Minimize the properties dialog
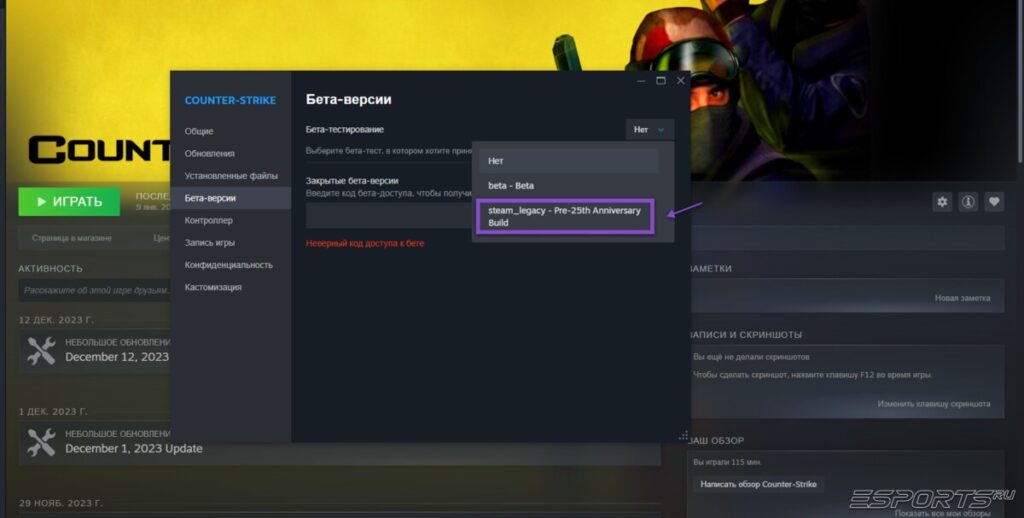The height and width of the screenshot is (518, 1024). 641,80
